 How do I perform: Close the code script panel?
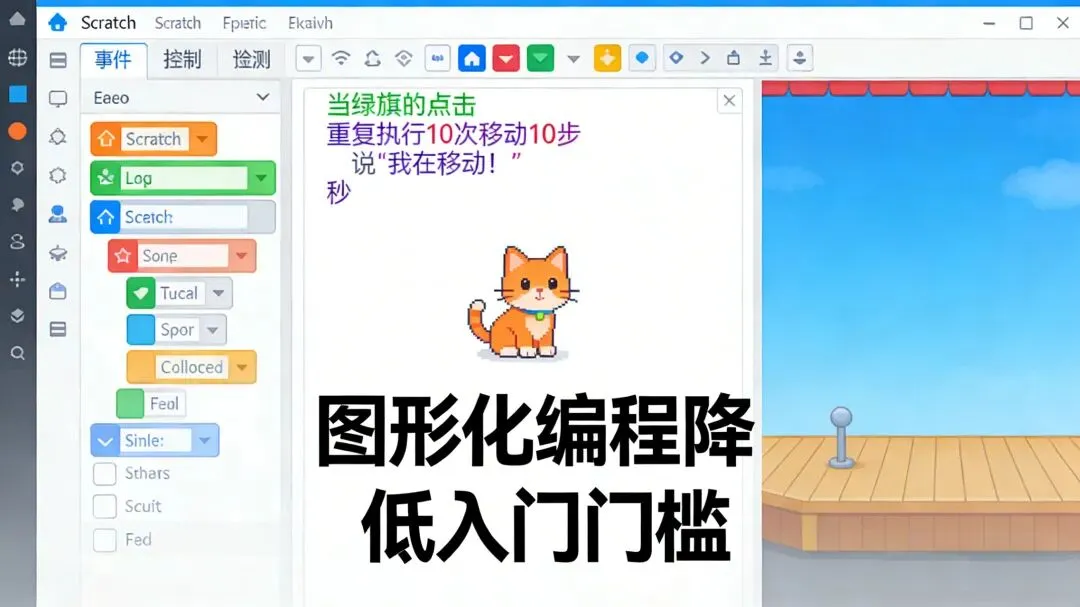click(x=729, y=101)
